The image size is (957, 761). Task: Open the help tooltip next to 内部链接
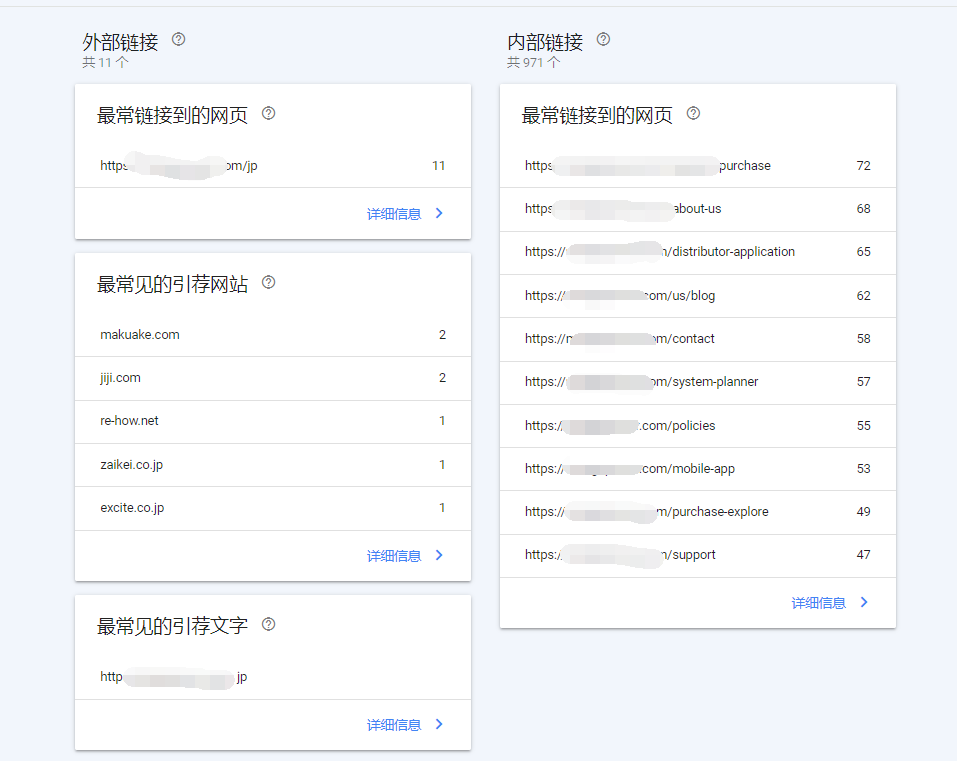(x=602, y=39)
